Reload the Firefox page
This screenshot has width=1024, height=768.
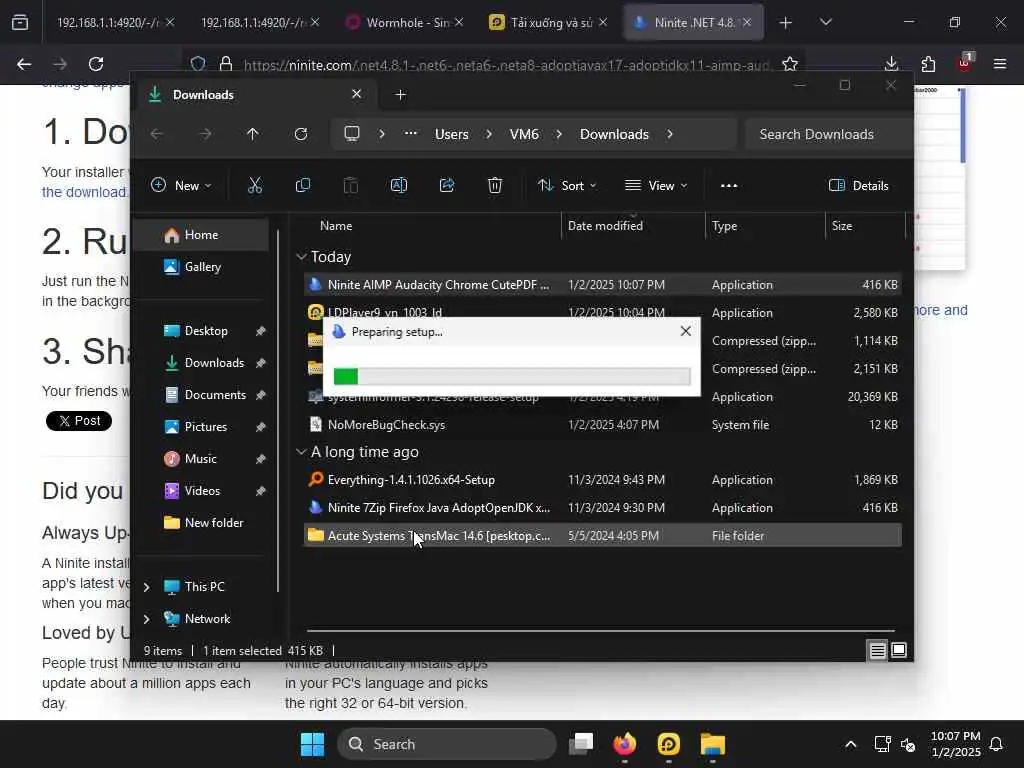pos(96,64)
